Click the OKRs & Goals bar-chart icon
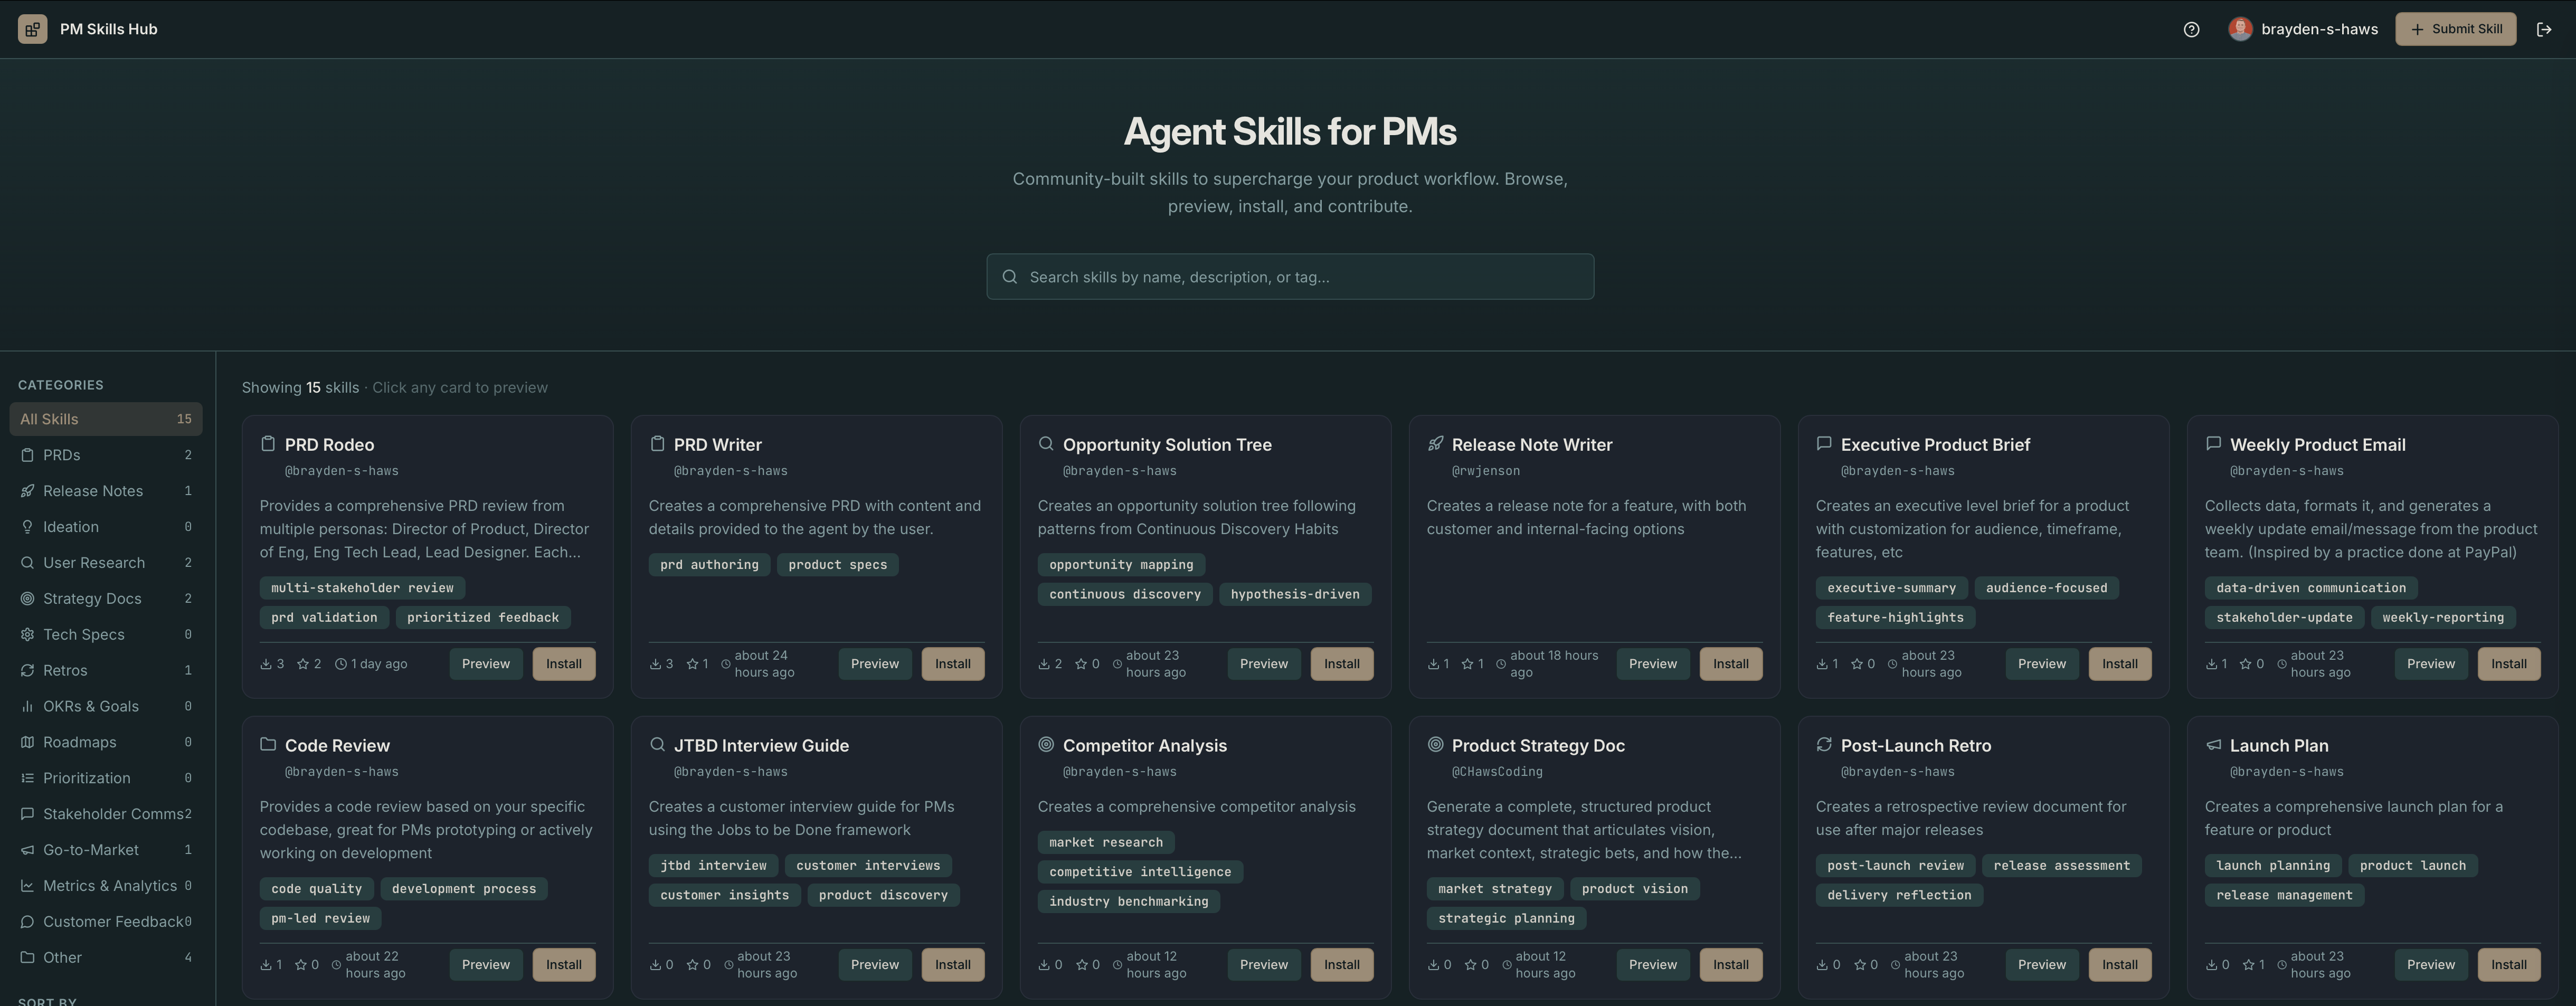This screenshot has width=2576, height=1006. coord(27,706)
